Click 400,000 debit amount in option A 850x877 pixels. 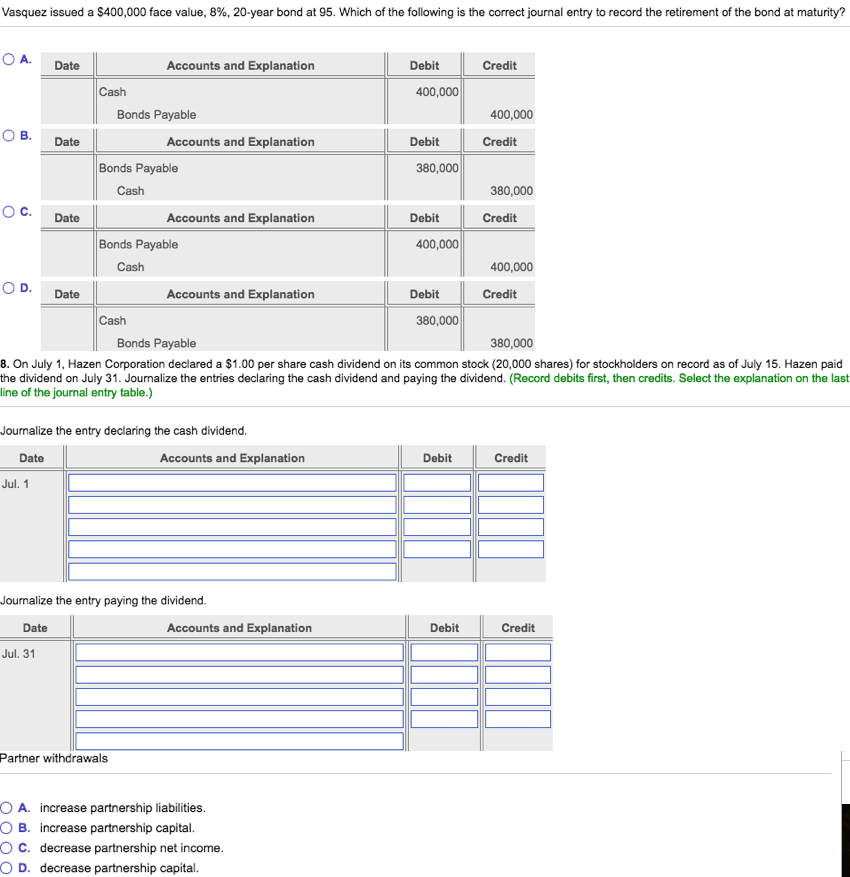tap(437, 92)
